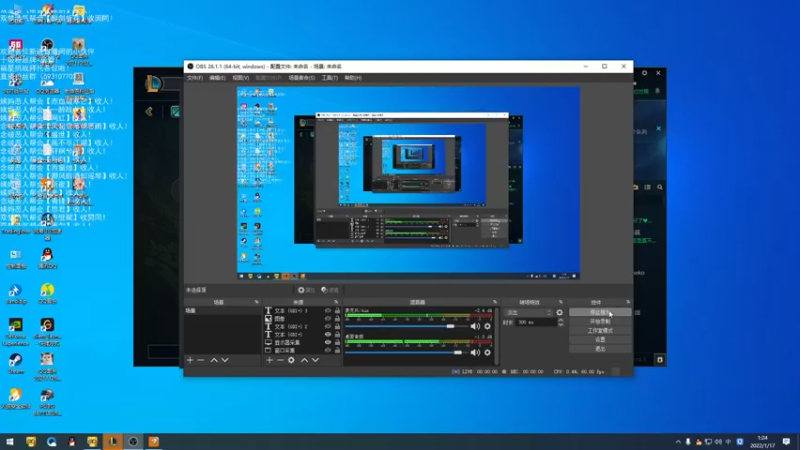This screenshot has height=450, width=800.
Task: Open the 工具(T) menu in OBS
Action: pyautogui.click(x=330, y=78)
